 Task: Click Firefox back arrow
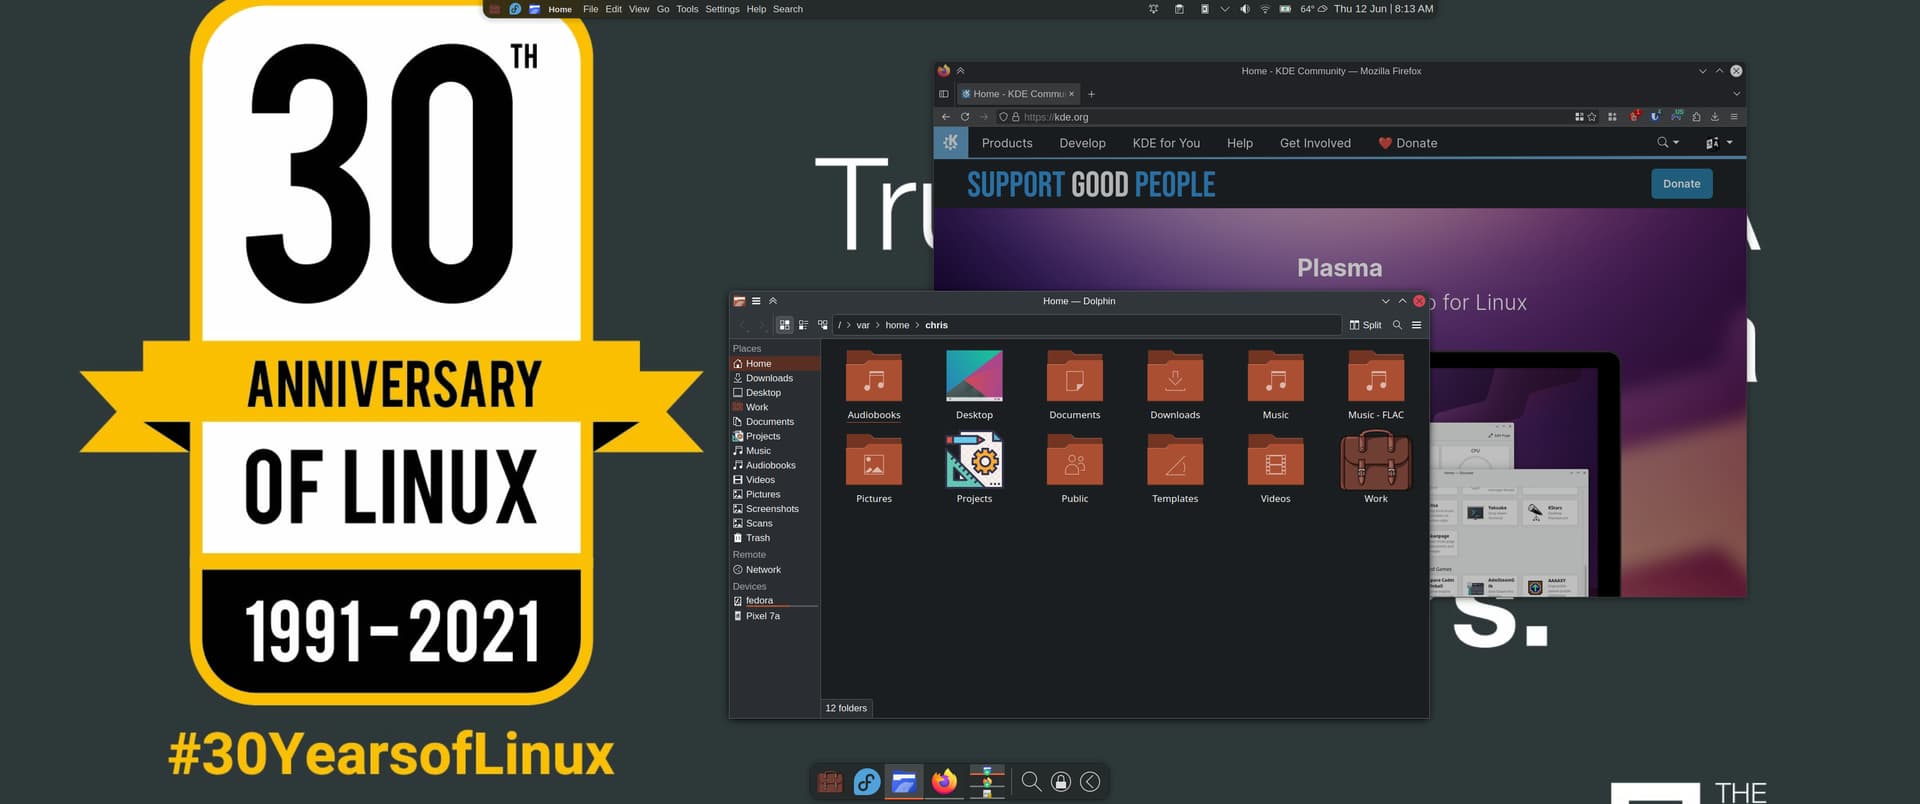click(x=946, y=117)
